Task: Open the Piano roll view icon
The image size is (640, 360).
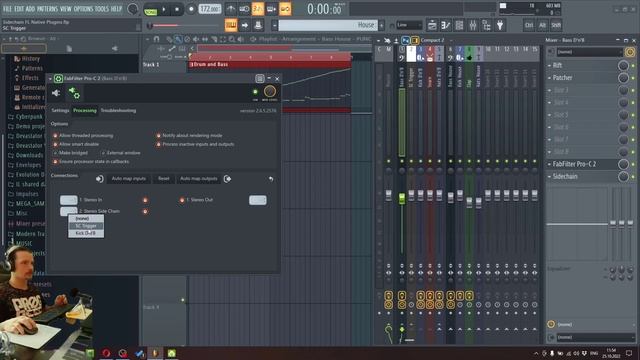Action: (x=445, y=25)
